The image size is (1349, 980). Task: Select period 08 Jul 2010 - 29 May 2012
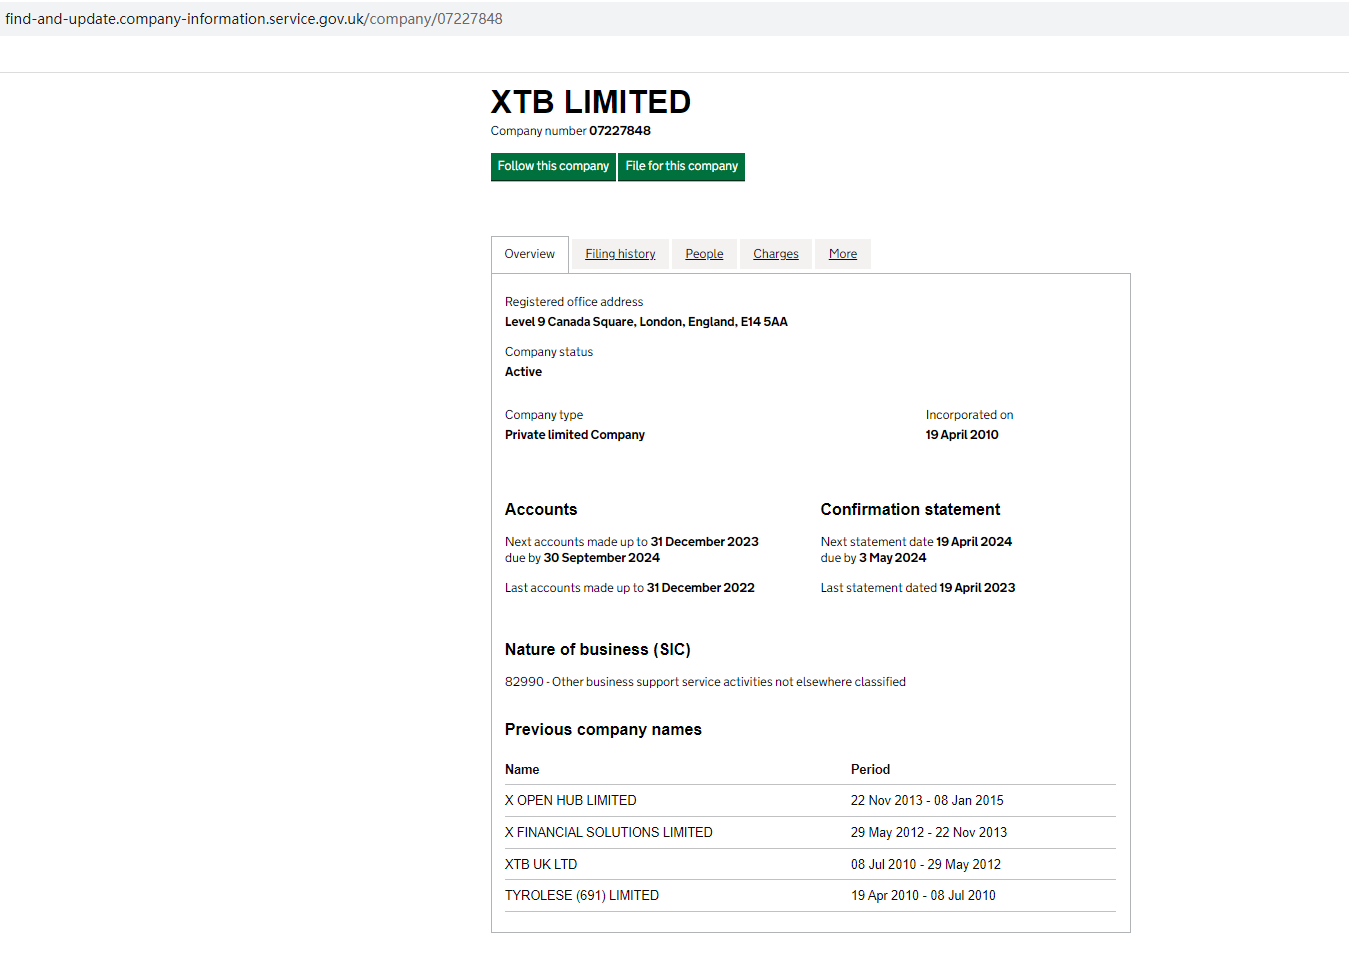(926, 865)
